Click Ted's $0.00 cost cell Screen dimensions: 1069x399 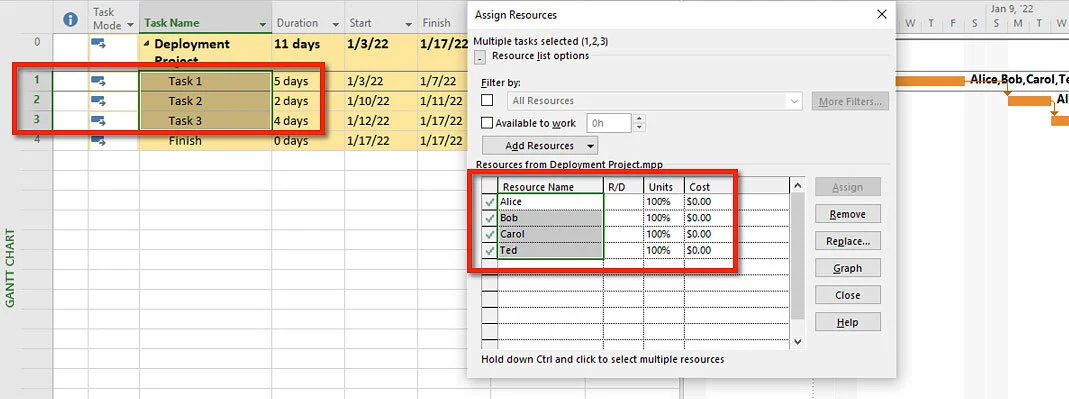[710, 251]
